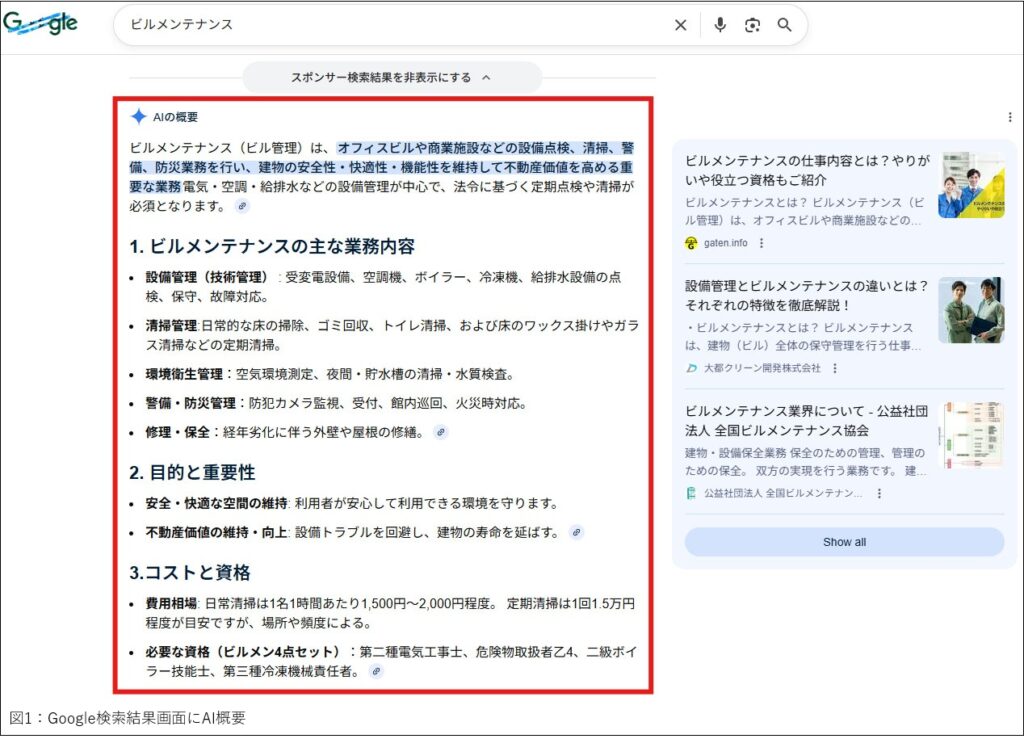Click the gaten.info site favicon

[690, 243]
